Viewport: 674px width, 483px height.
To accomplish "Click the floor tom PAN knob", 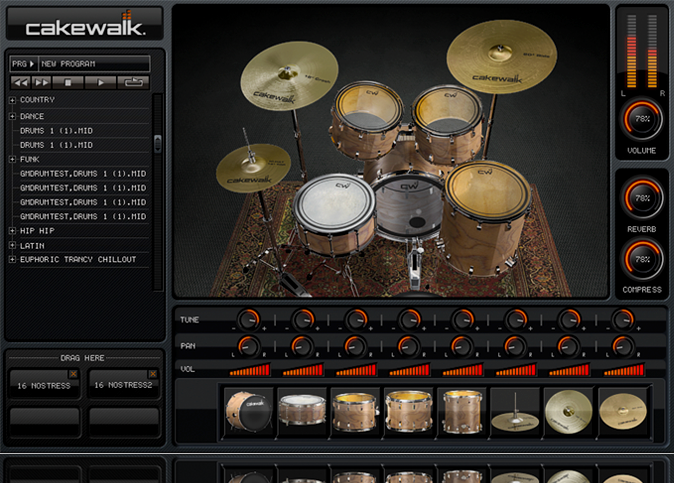I will pyautogui.click(x=461, y=346).
